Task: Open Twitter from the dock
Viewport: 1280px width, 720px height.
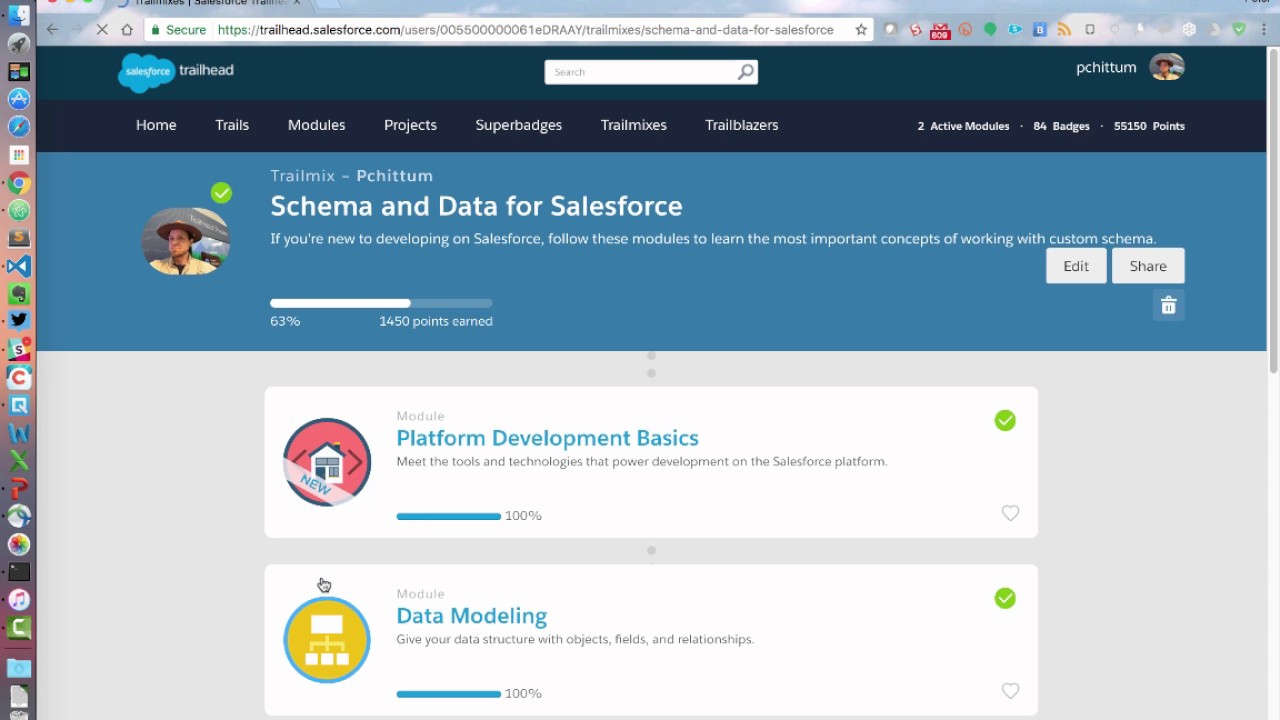Action: (x=19, y=320)
